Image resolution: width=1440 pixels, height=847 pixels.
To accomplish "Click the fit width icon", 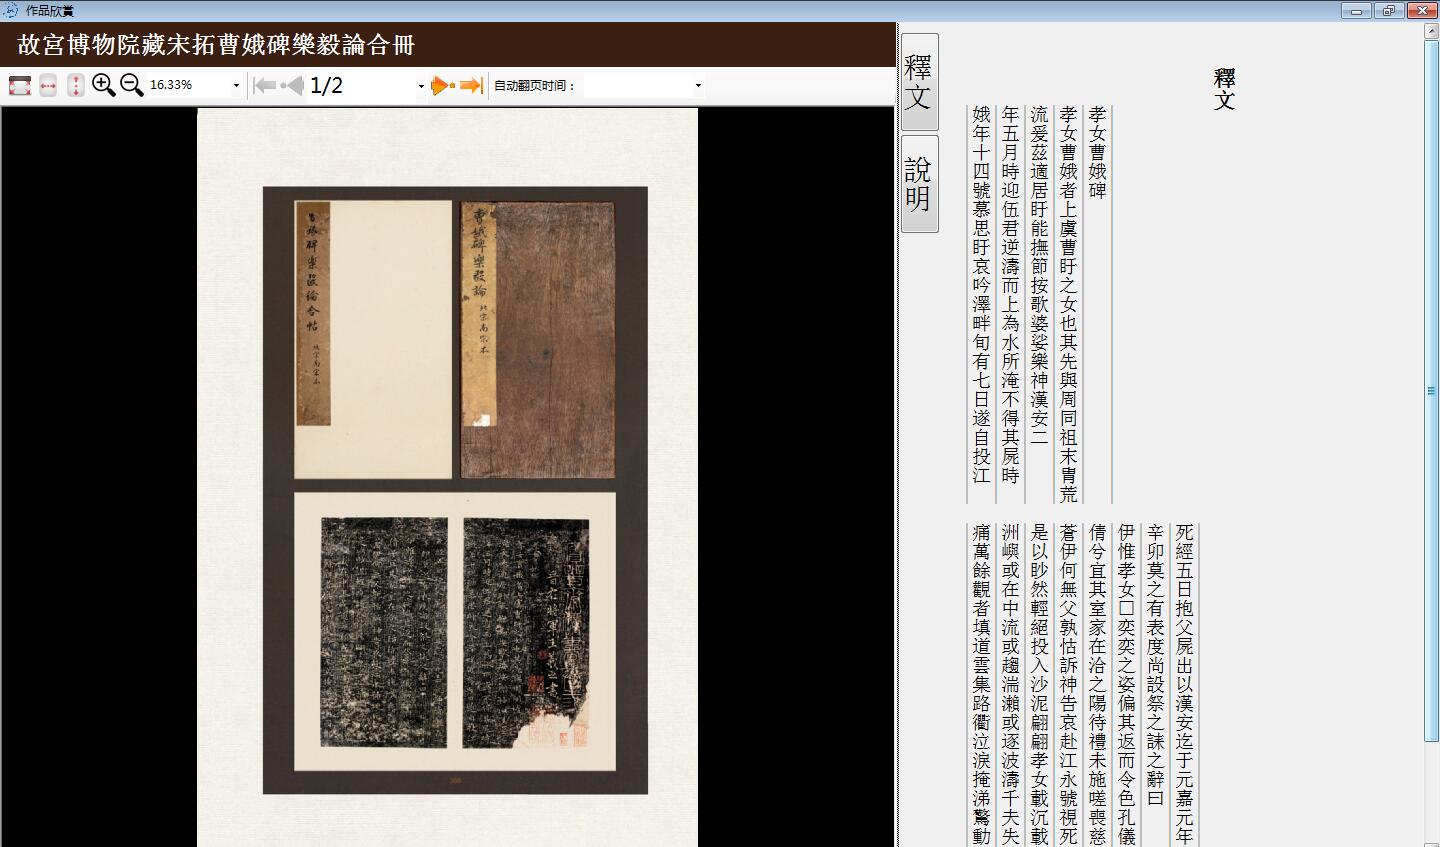I will (48, 86).
